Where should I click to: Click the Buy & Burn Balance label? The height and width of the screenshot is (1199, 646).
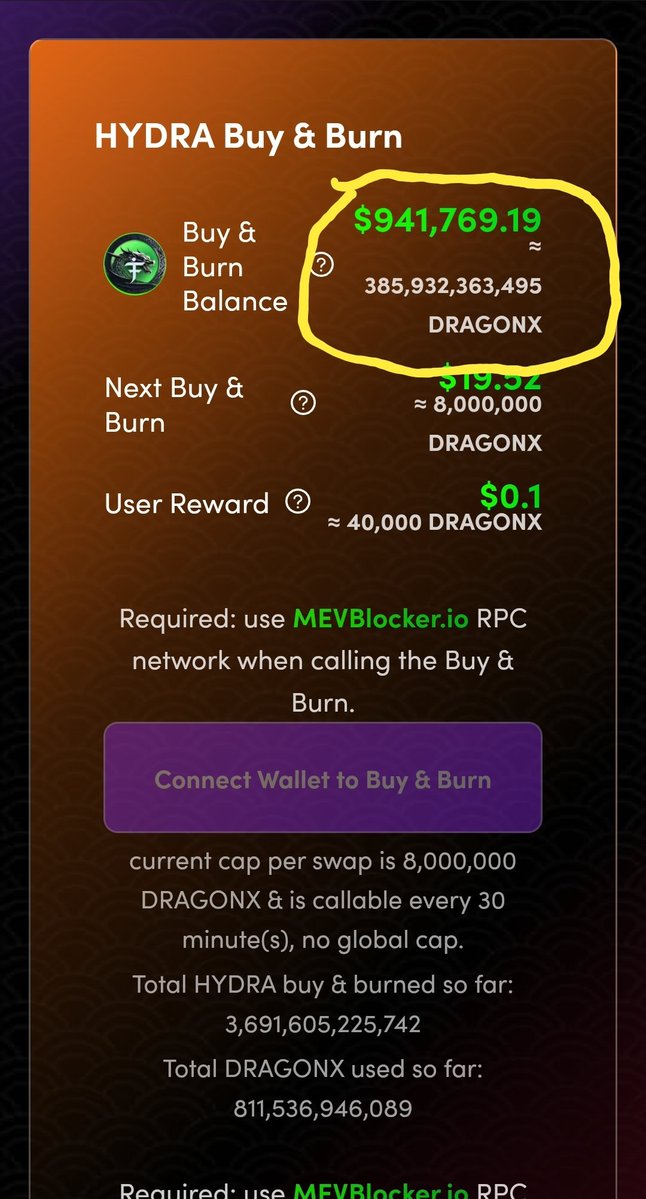point(234,266)
